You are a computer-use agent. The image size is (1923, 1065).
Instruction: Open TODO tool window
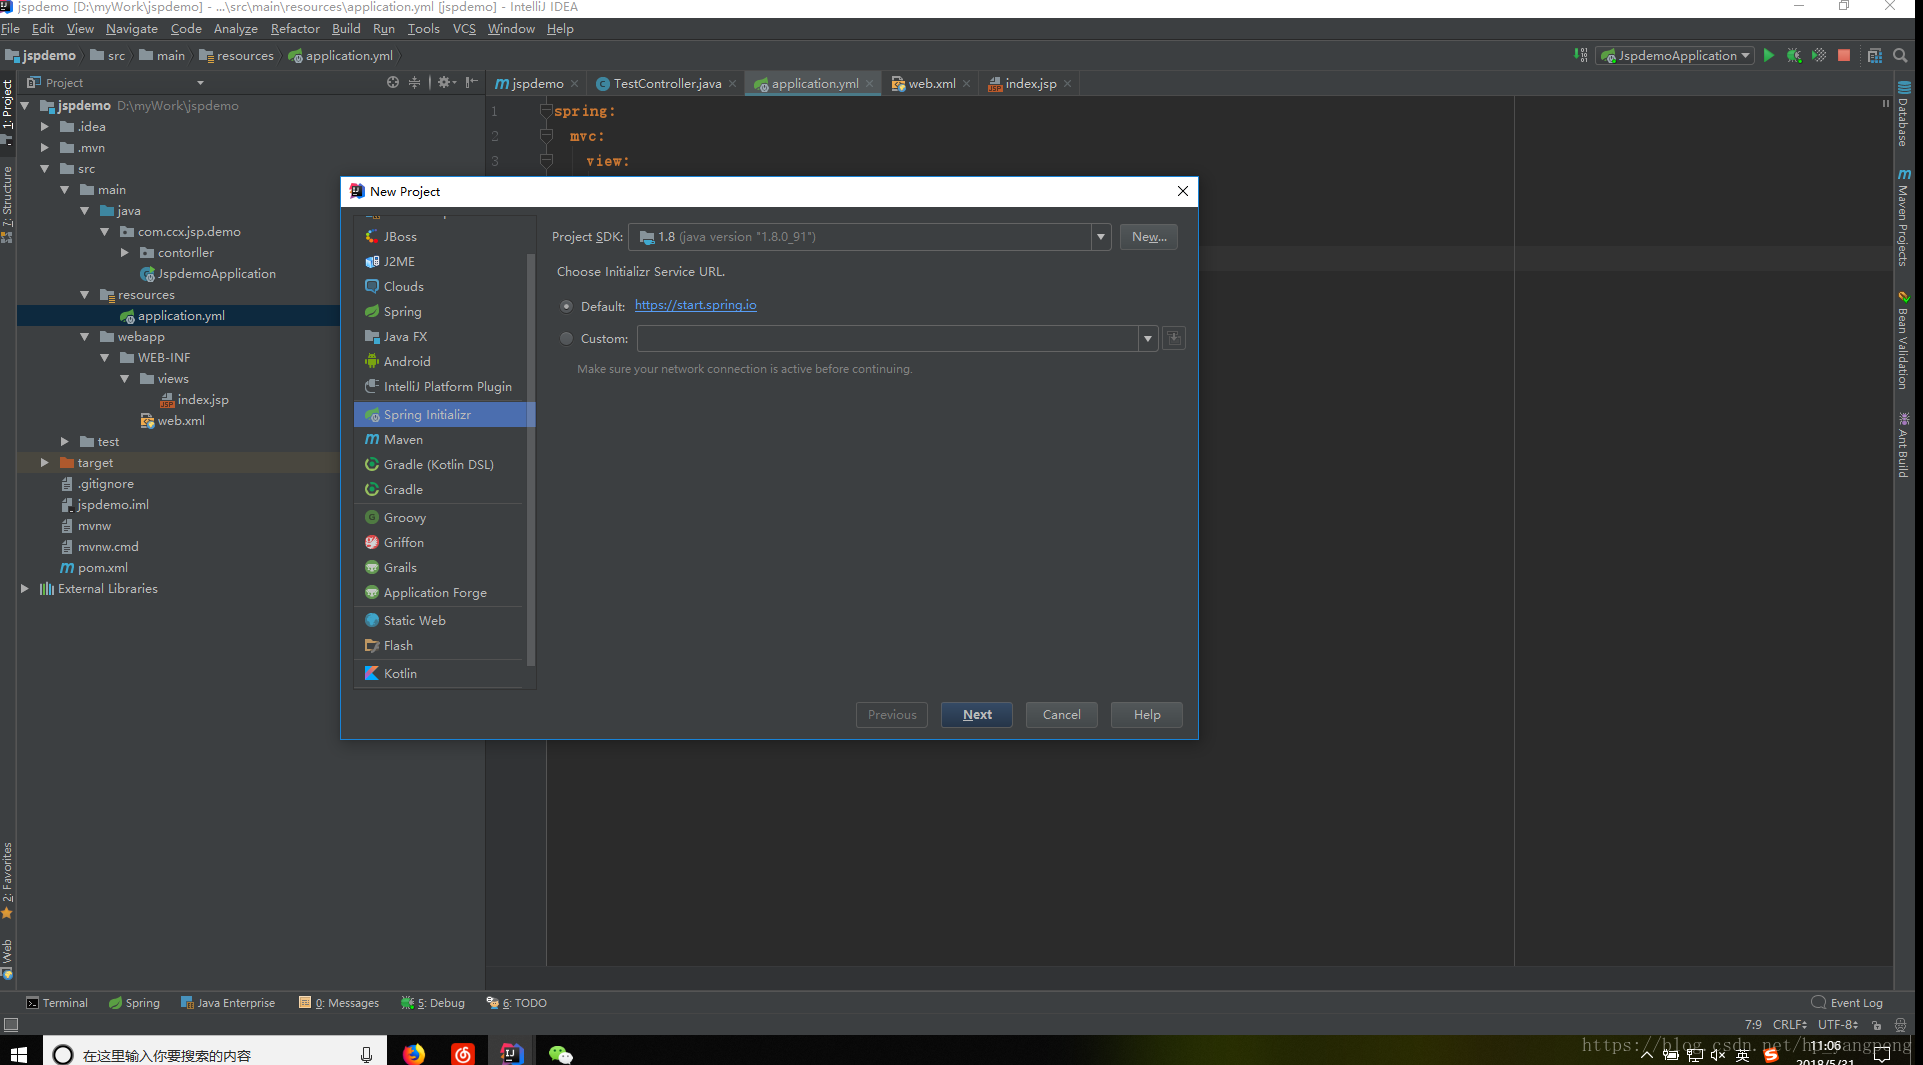click(516, 1003)
